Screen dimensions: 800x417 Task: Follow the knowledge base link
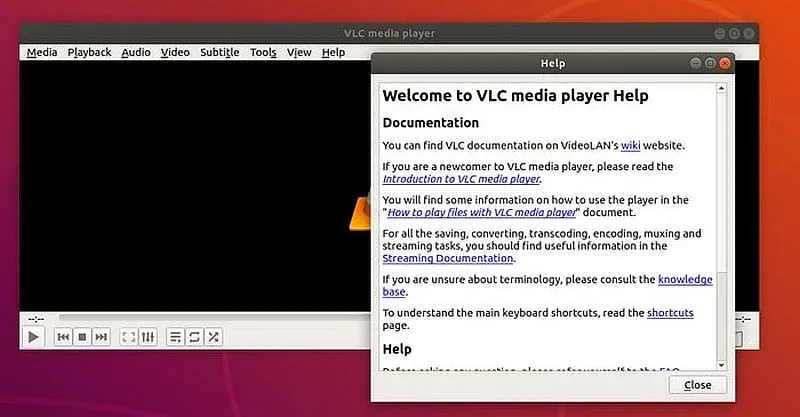click(x=685, y=279)
